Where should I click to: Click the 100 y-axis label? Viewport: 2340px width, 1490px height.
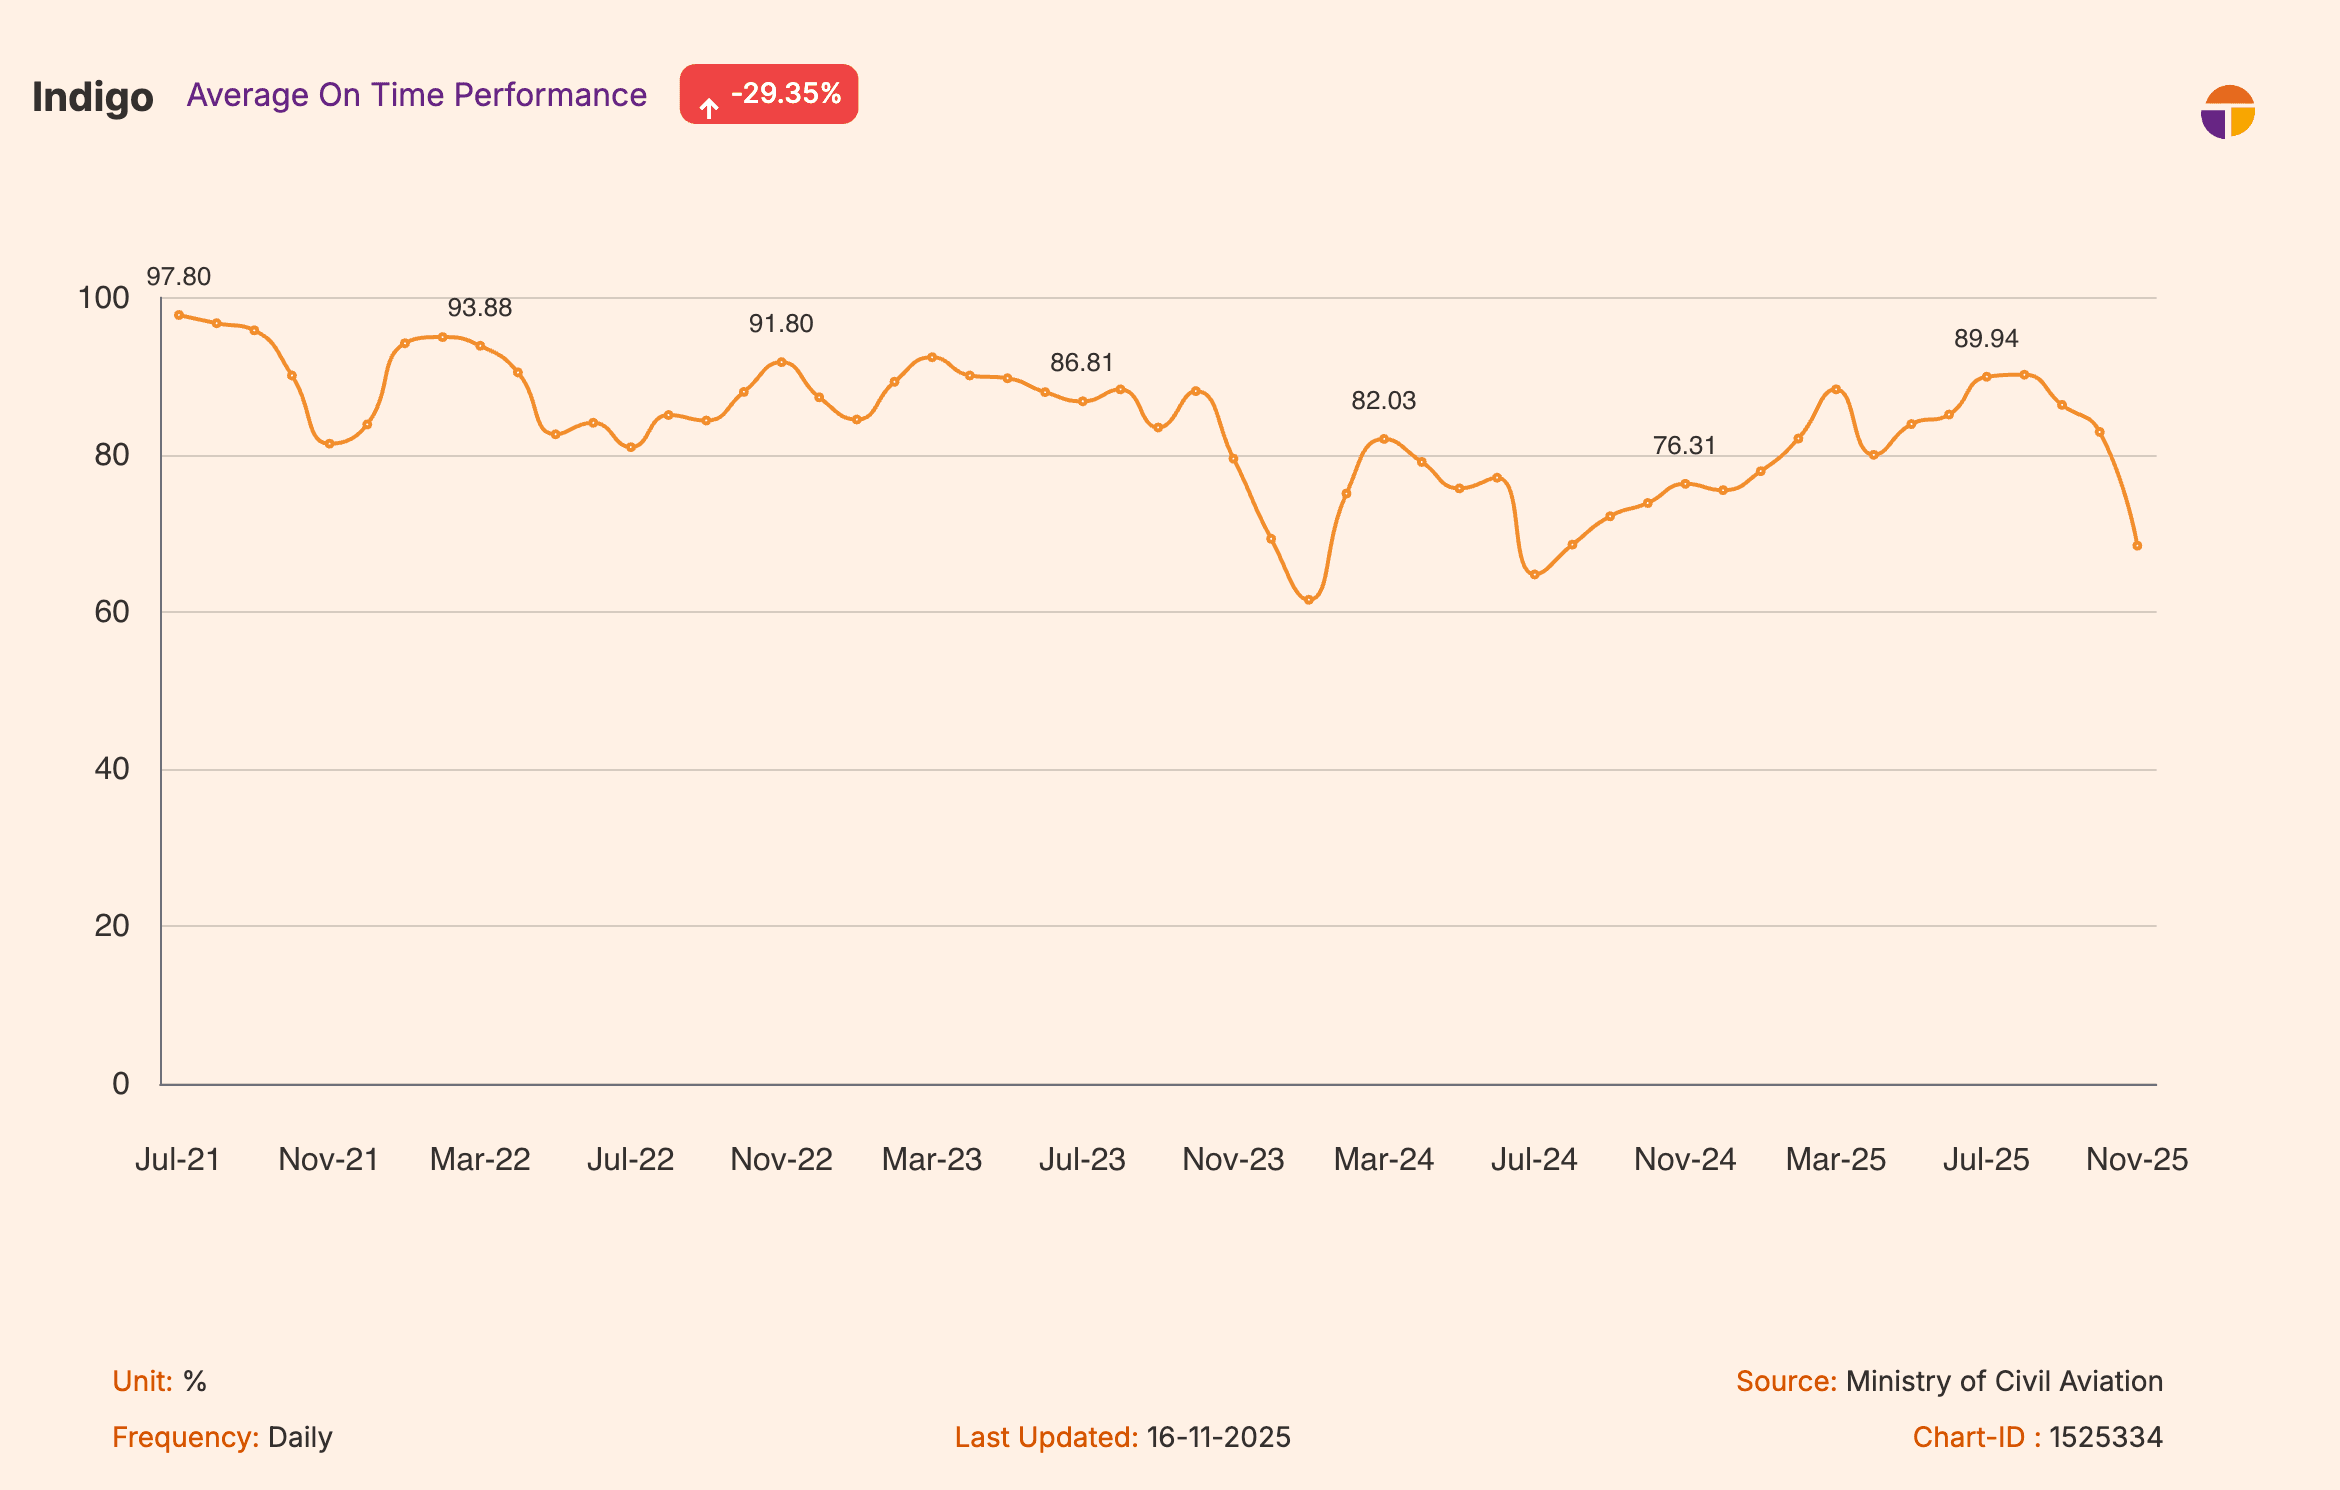pyautogui.click(x=104, y=298)
